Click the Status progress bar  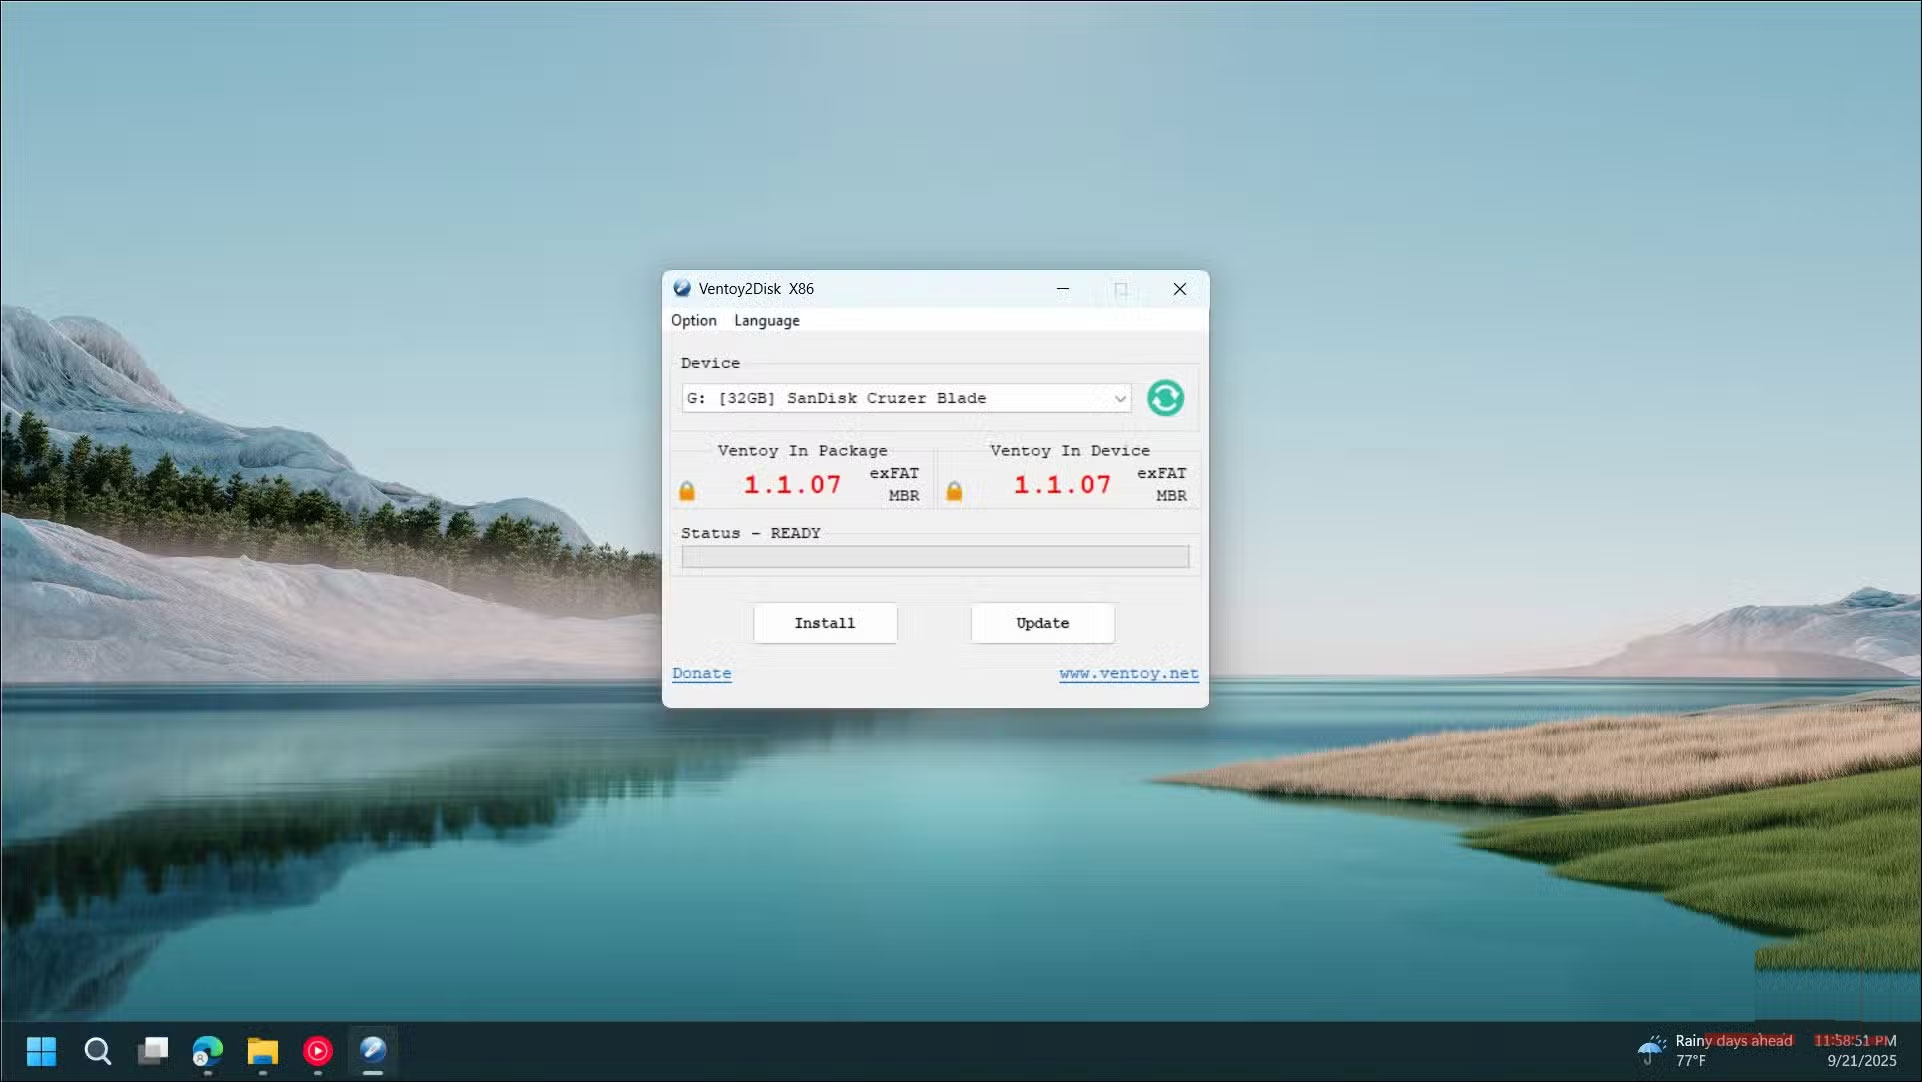(x=934, y=556)
